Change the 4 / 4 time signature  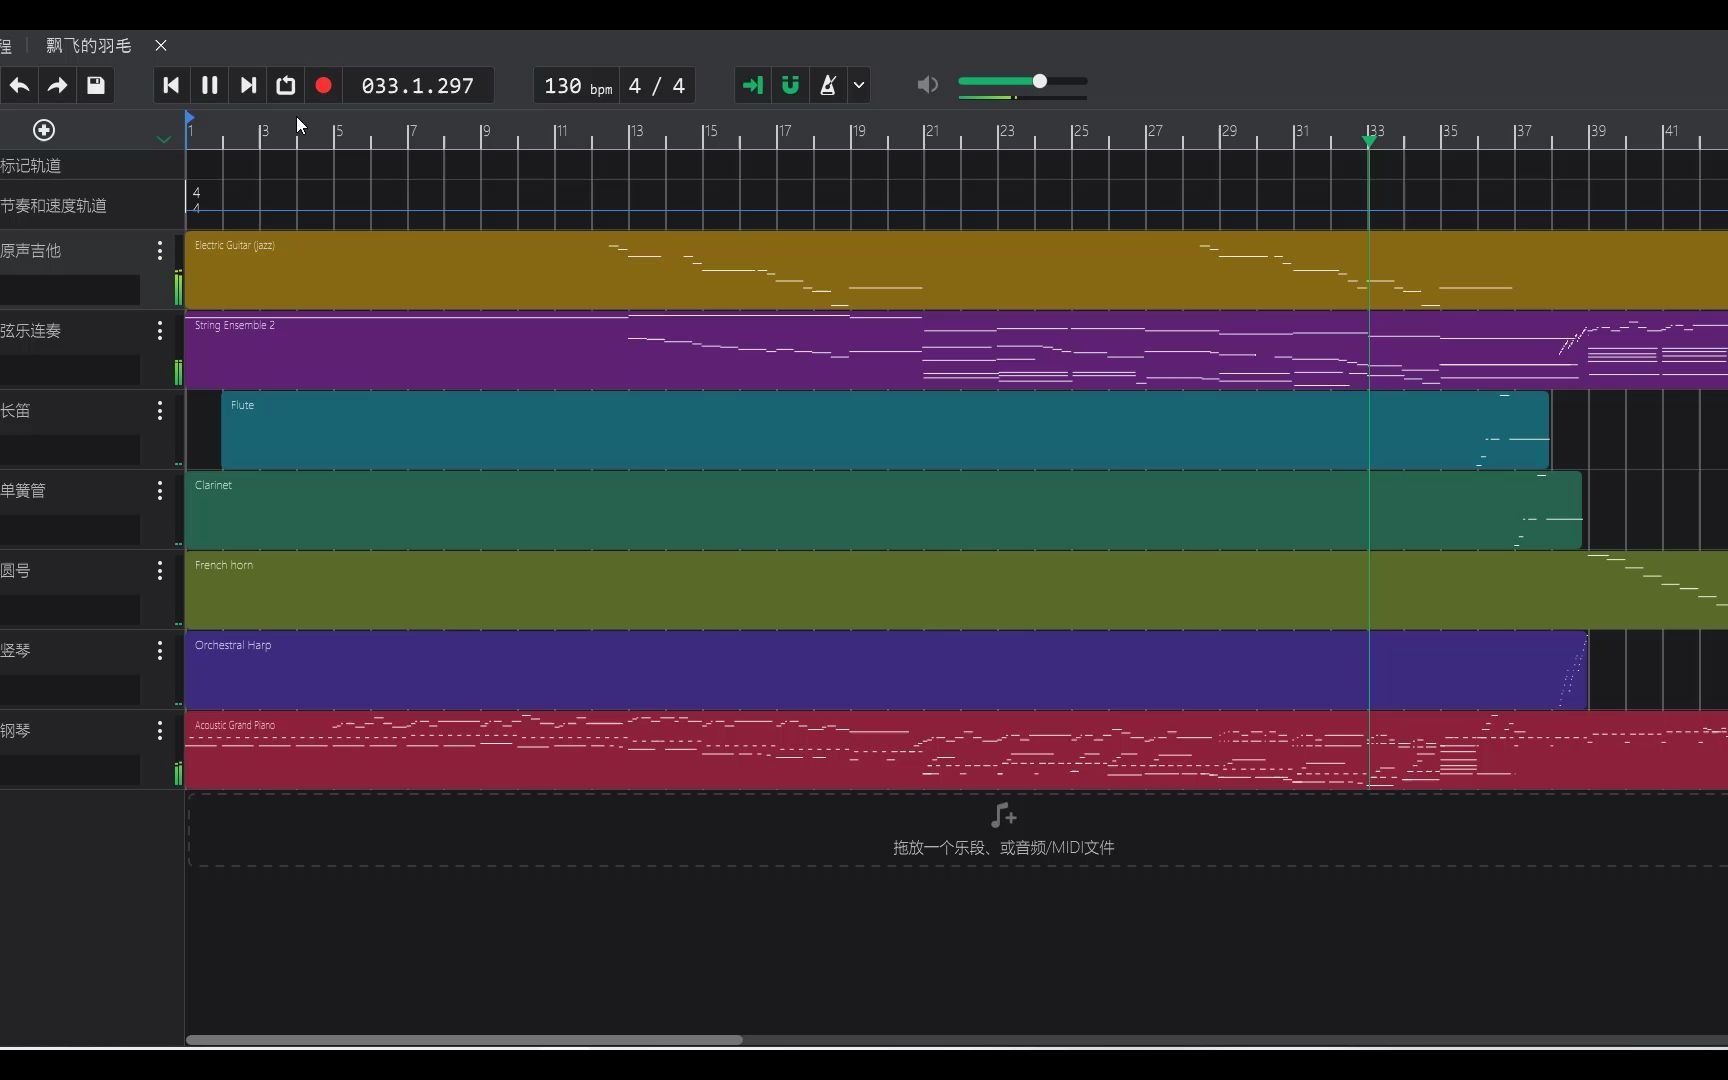657,86
